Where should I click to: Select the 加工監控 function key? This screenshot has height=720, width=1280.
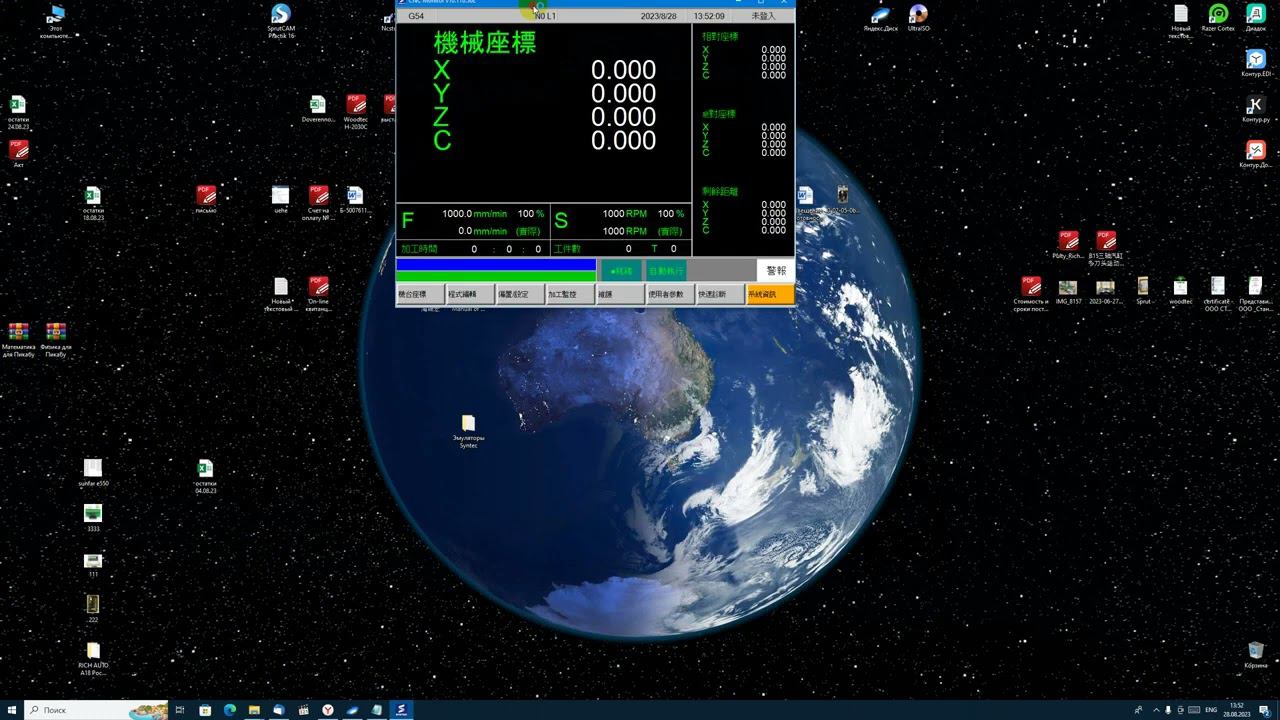coord(570,294)
